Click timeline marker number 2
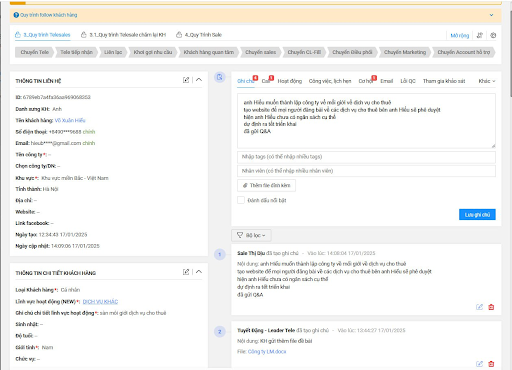512x370 pixels. [220, 332]
